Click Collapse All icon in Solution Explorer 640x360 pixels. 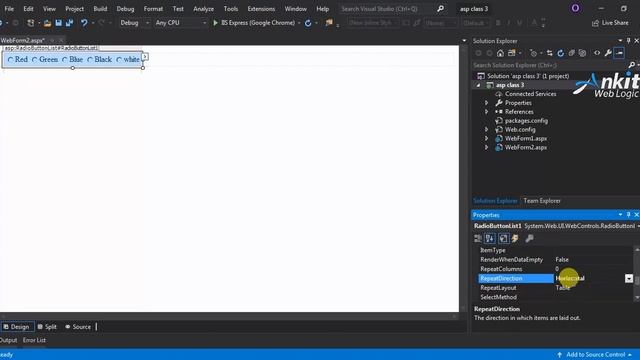(x=571, y=53)
